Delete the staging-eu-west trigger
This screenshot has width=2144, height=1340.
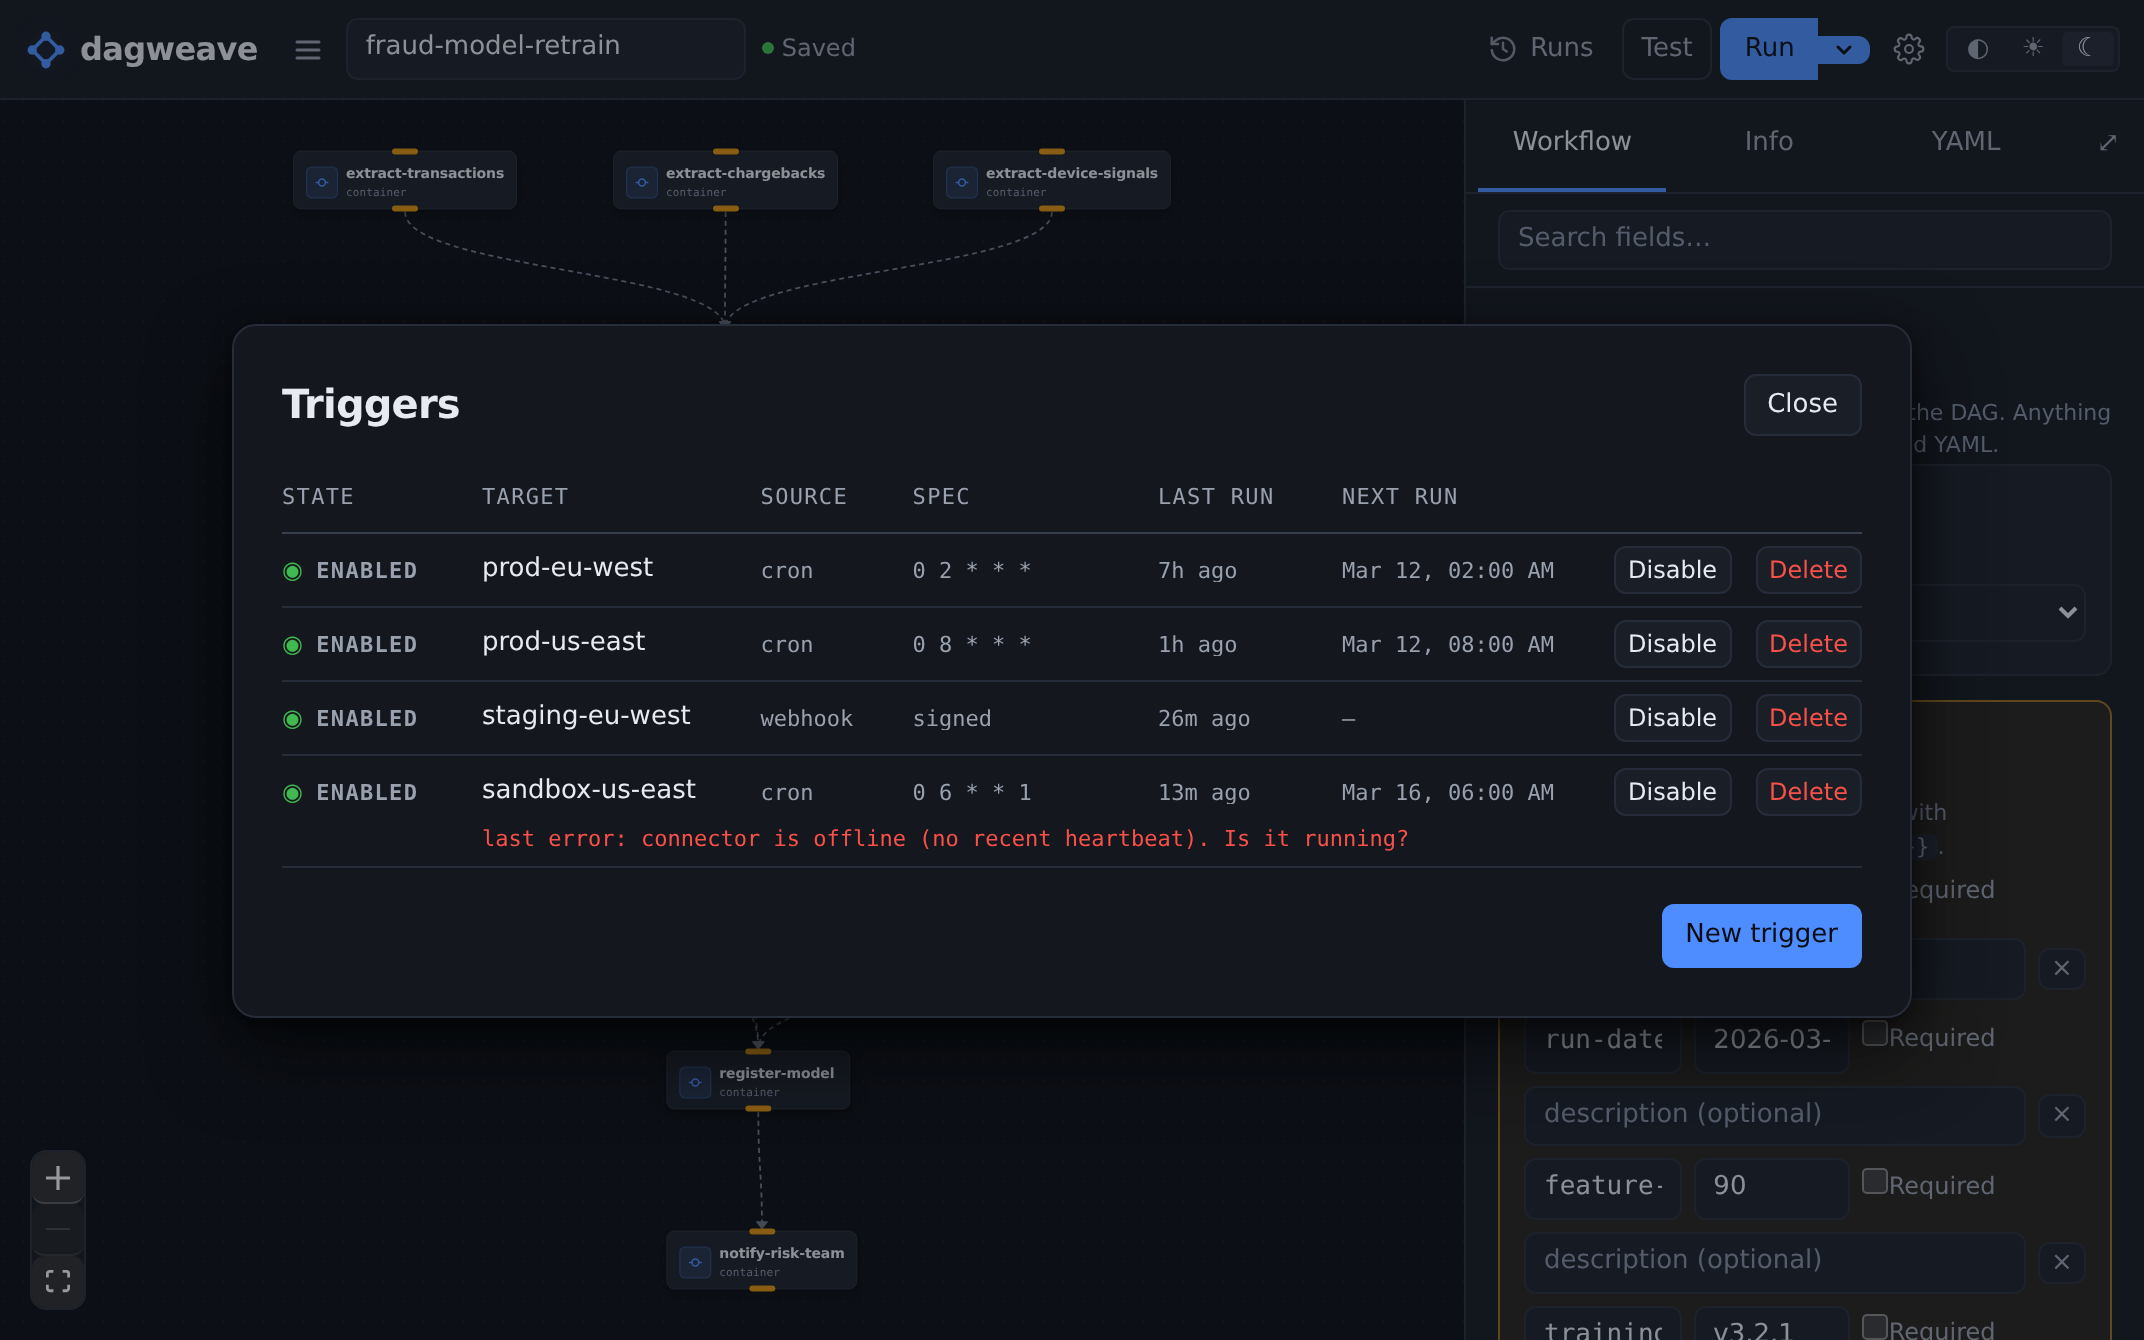point(1808,718)
